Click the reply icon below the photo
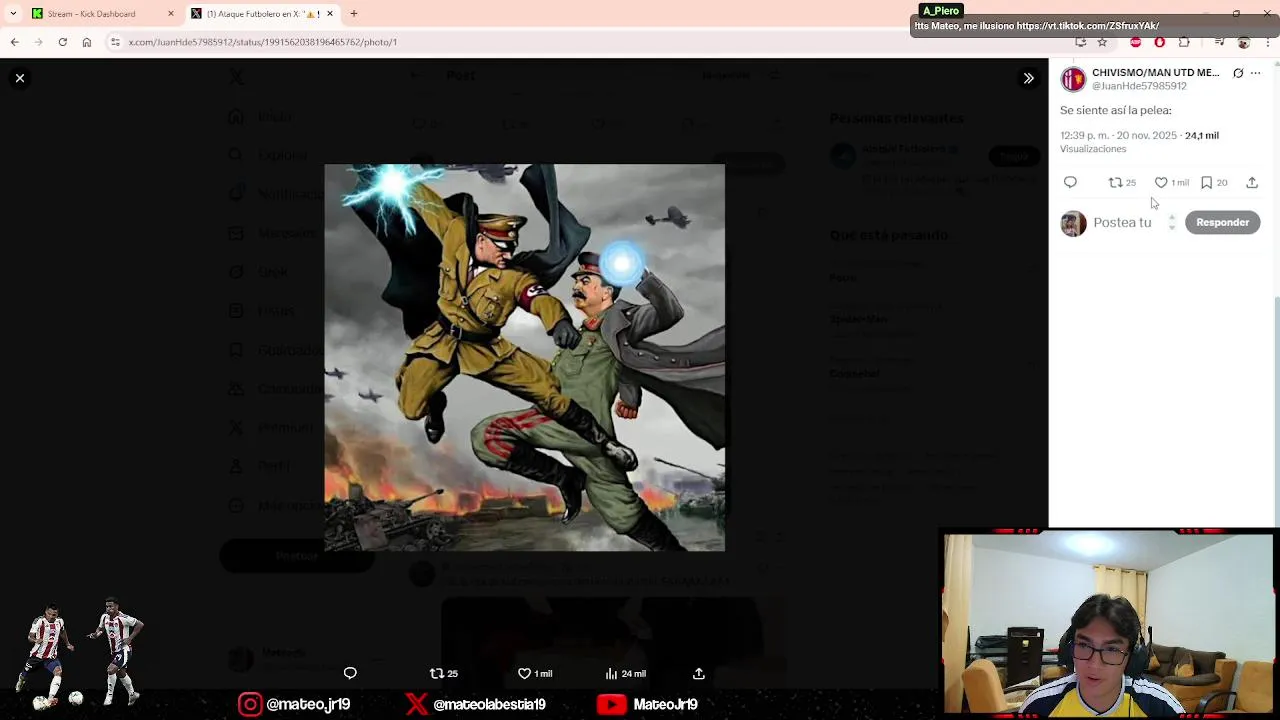The image size is (1280, 720). click(350, 673)
